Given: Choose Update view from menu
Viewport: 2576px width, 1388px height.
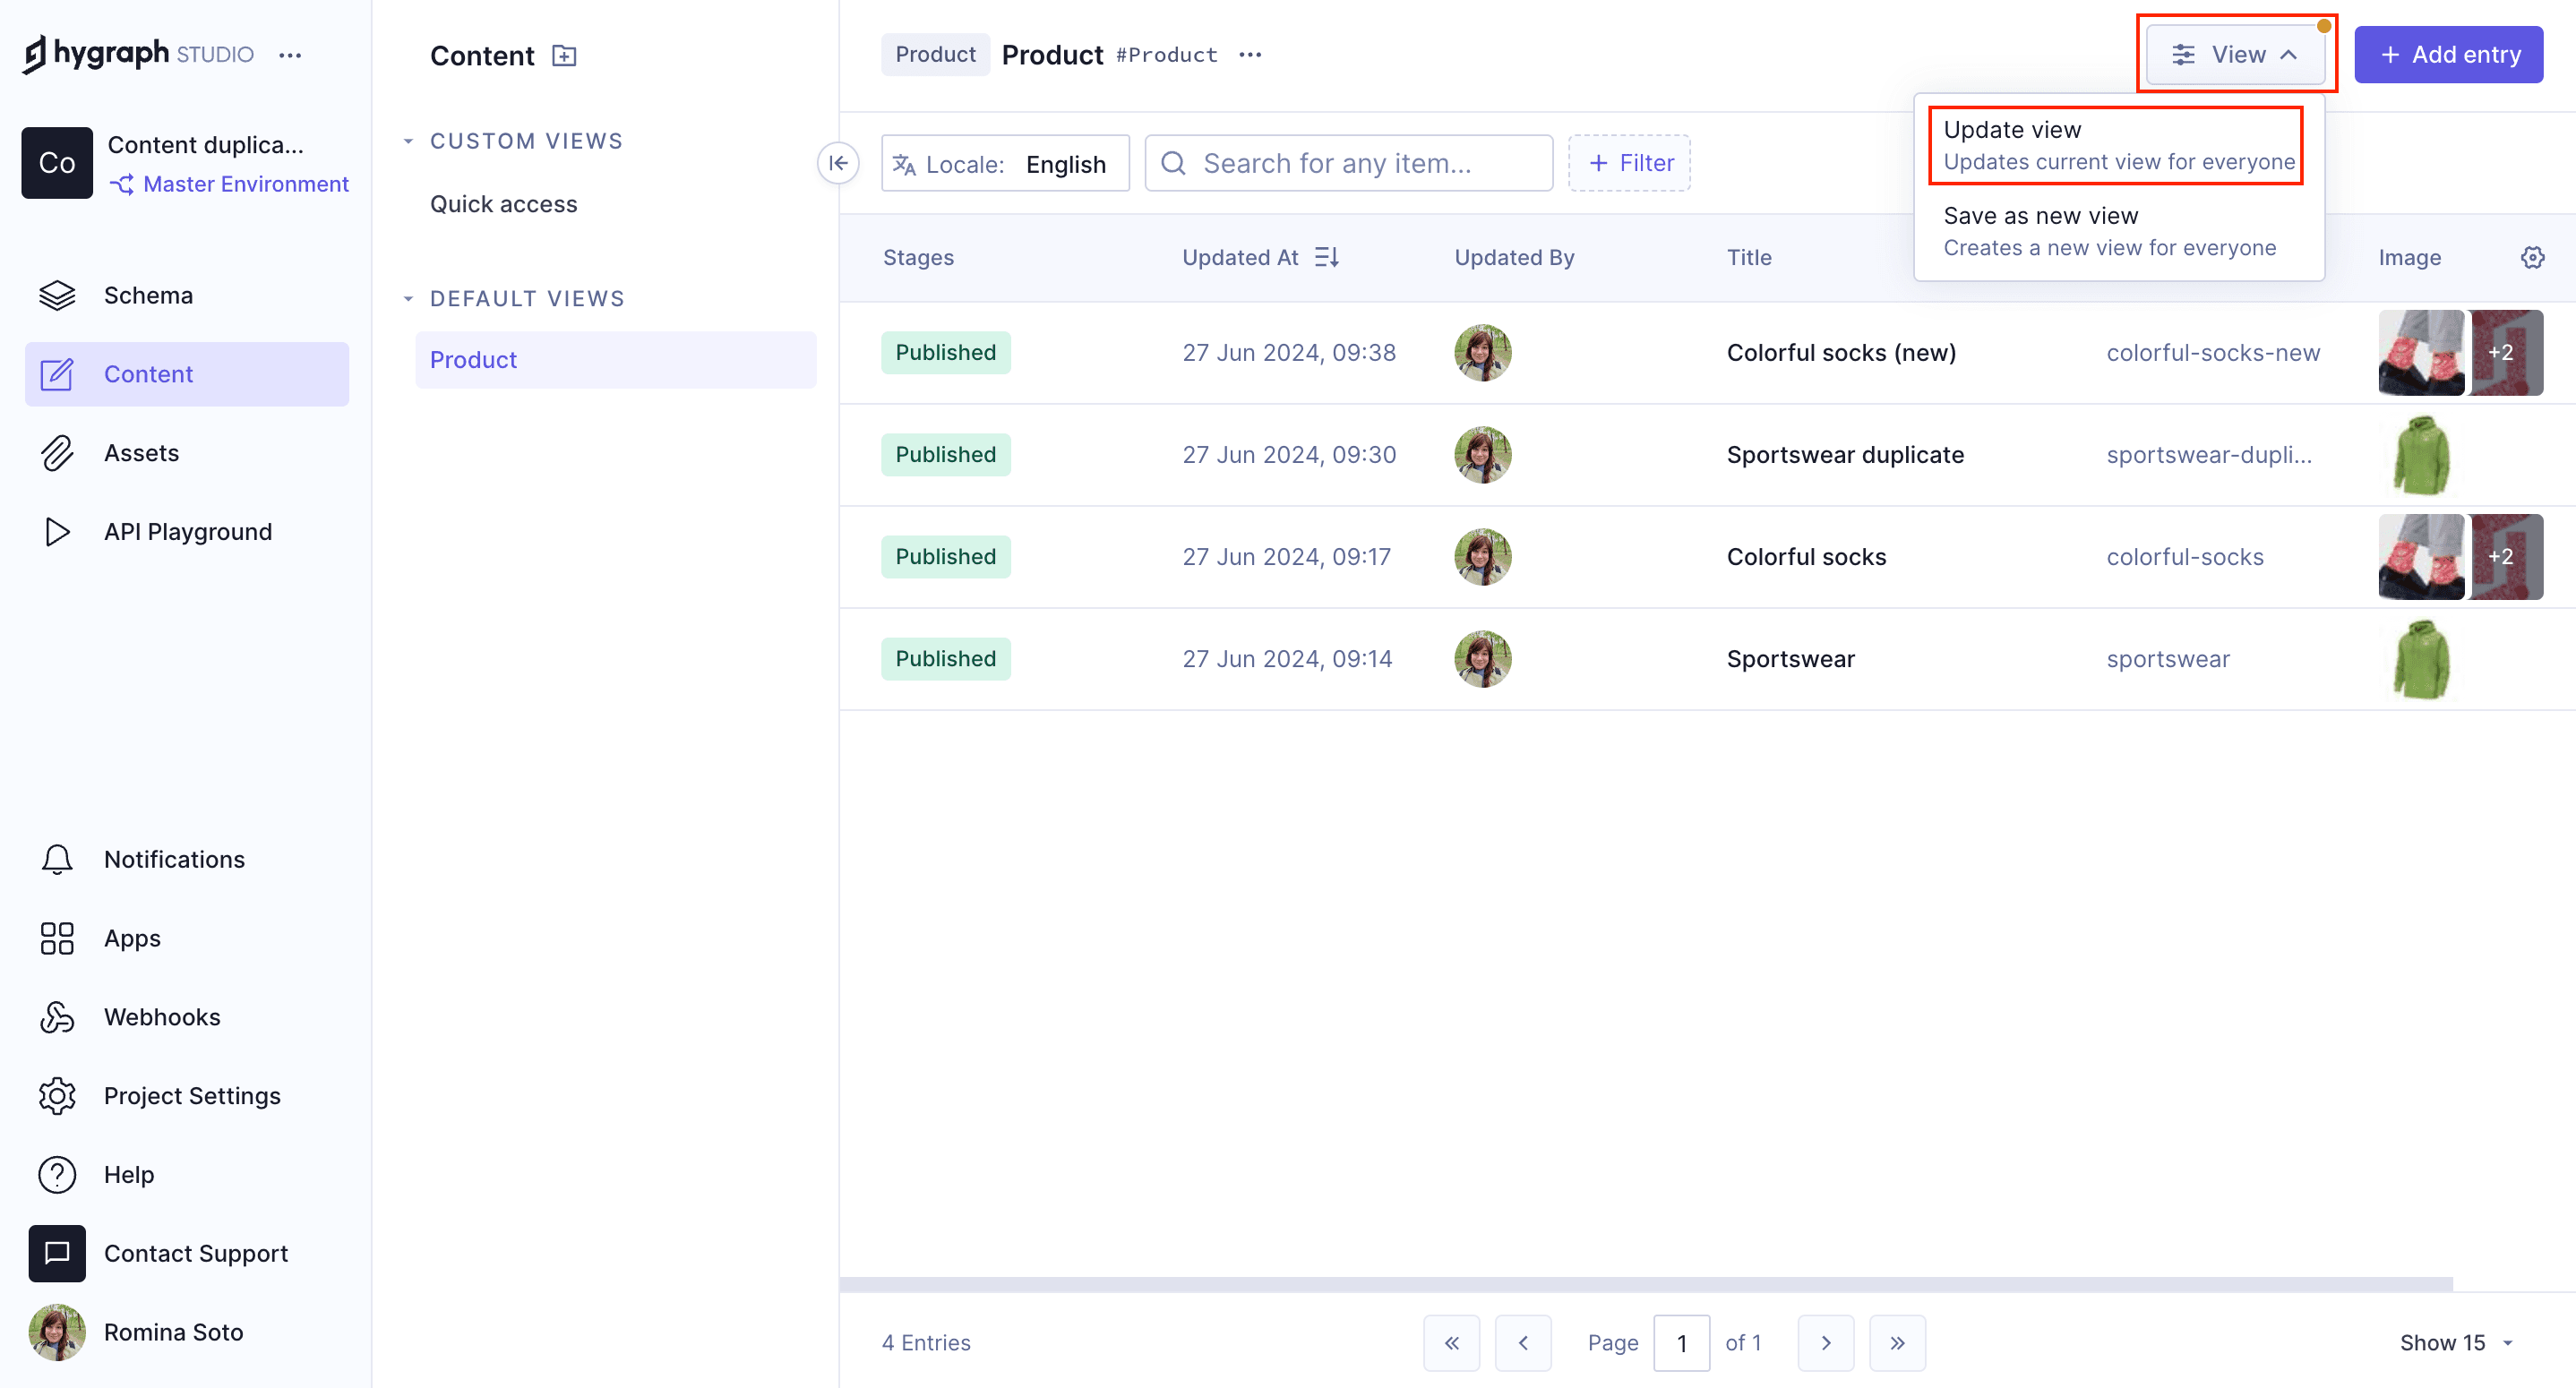Looking at the screenshot, I should (x=2115, y=146).
